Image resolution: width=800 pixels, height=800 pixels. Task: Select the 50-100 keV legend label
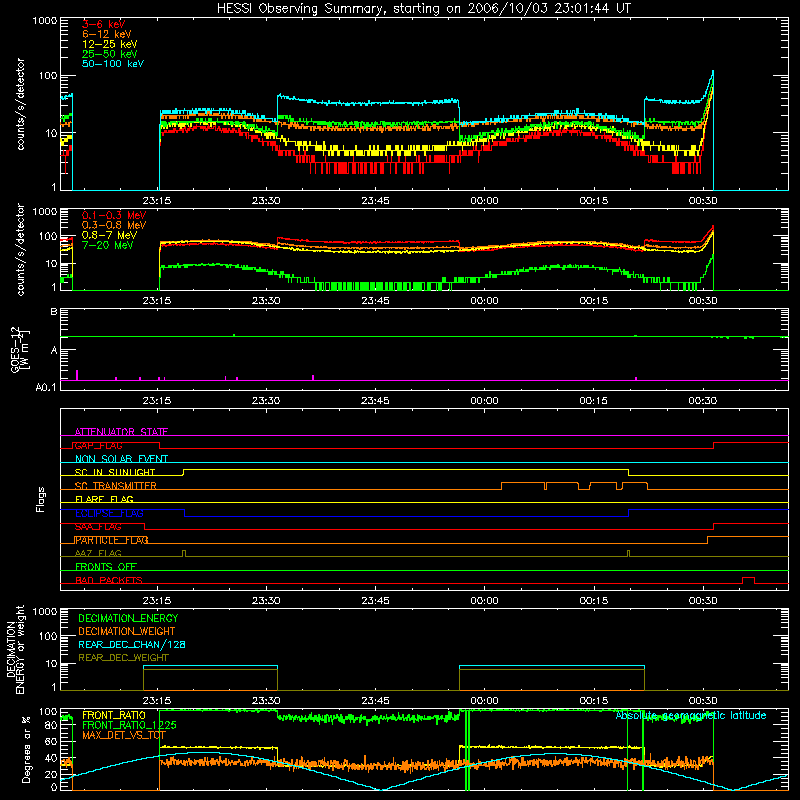pos(113,64)
